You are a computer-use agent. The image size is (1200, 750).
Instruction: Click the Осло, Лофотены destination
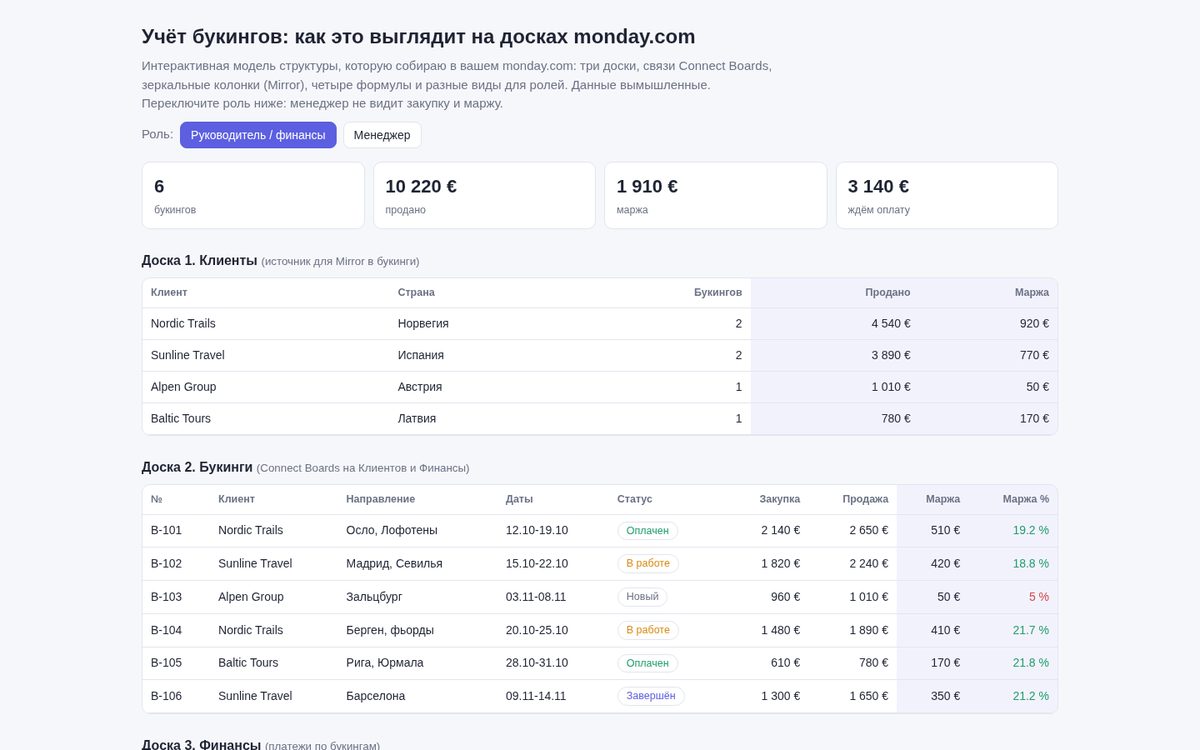[392, 531]
